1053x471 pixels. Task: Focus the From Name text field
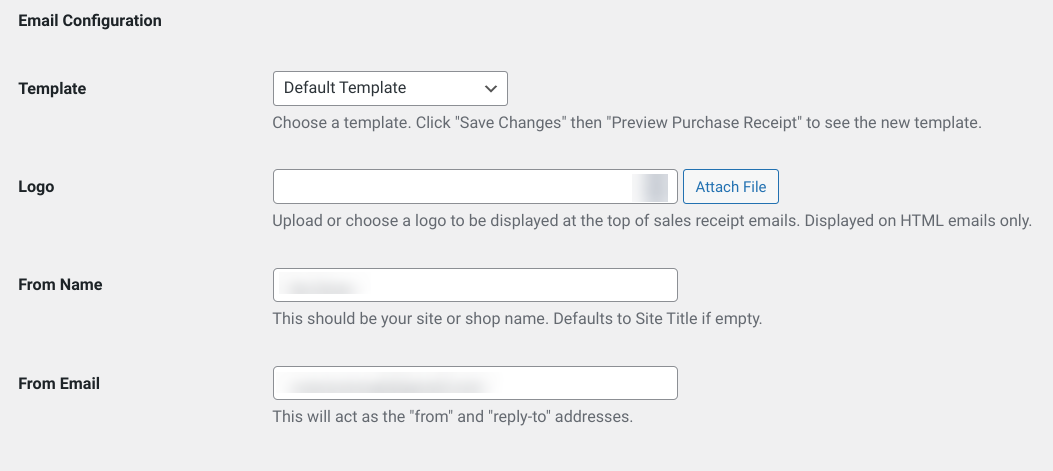[x=475, y=285]
